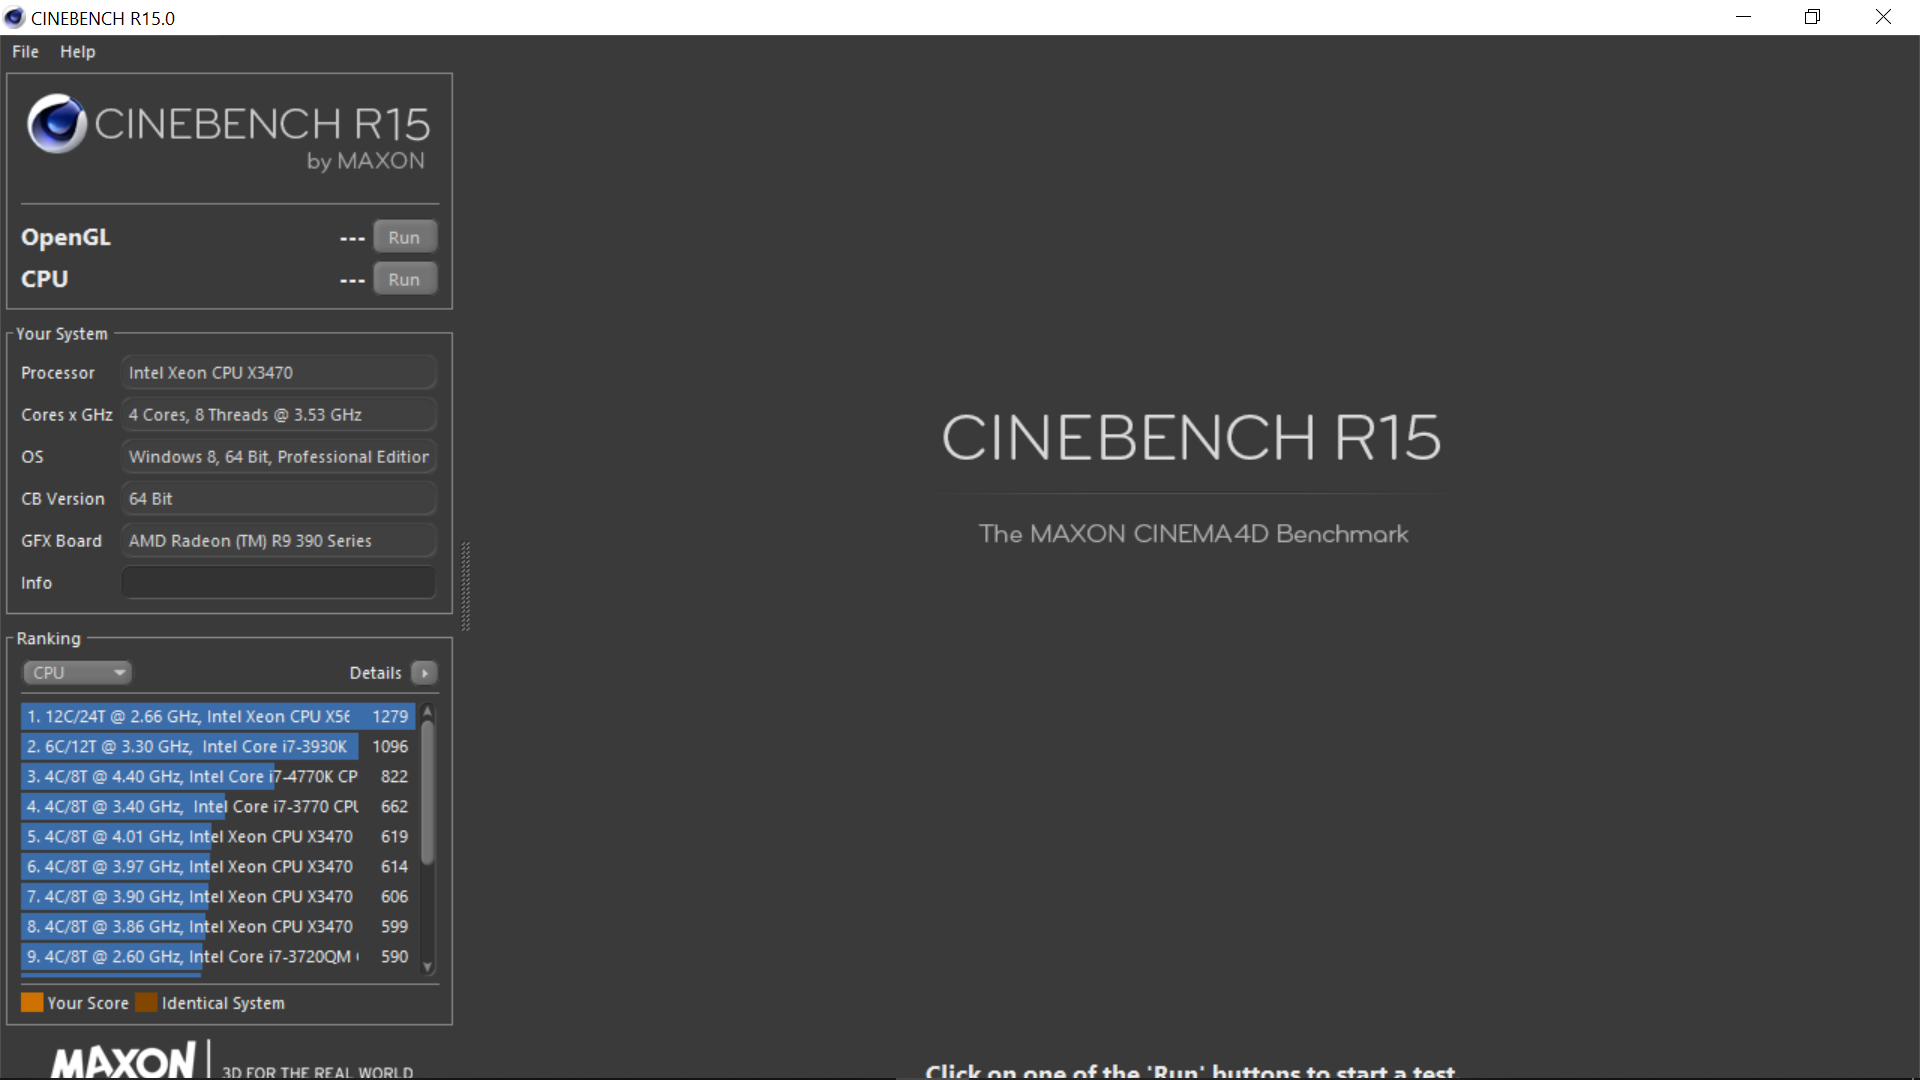The image size is (1920, 1080).
Task: Click the Cinebench logo sphere icon
Action: (57, 124)
